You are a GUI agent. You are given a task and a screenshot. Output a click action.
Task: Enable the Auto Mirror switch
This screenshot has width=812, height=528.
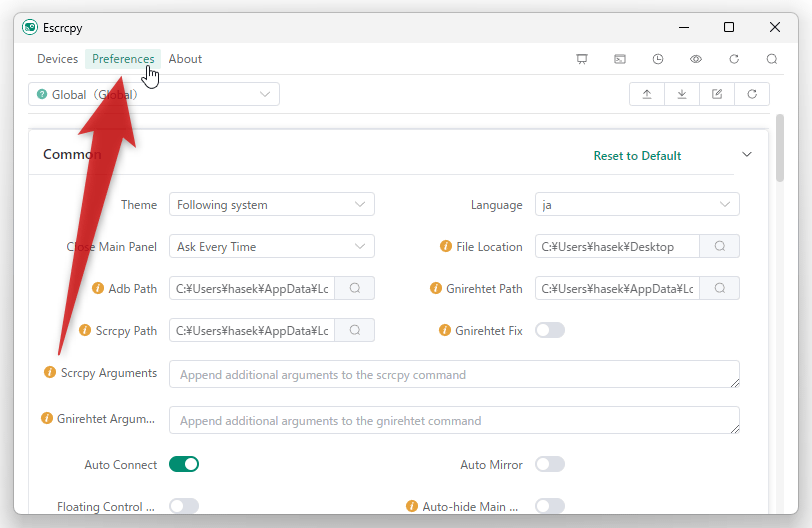tap(550, 464)
